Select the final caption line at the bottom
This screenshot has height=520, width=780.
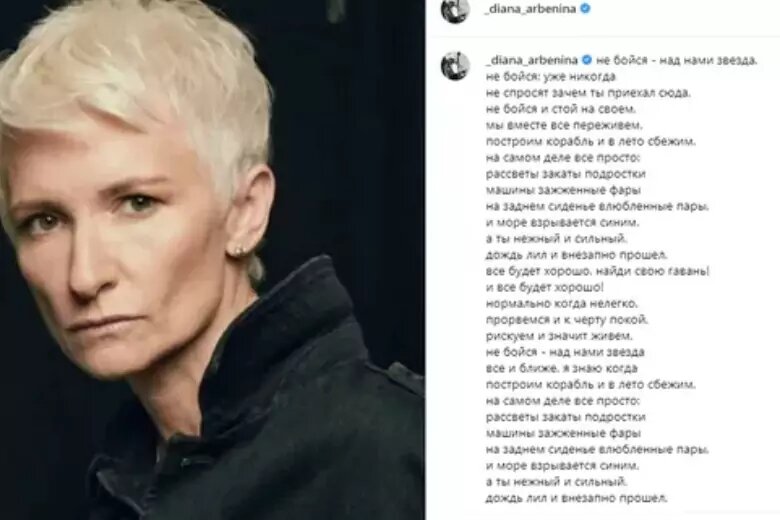[x=577, y=498]
